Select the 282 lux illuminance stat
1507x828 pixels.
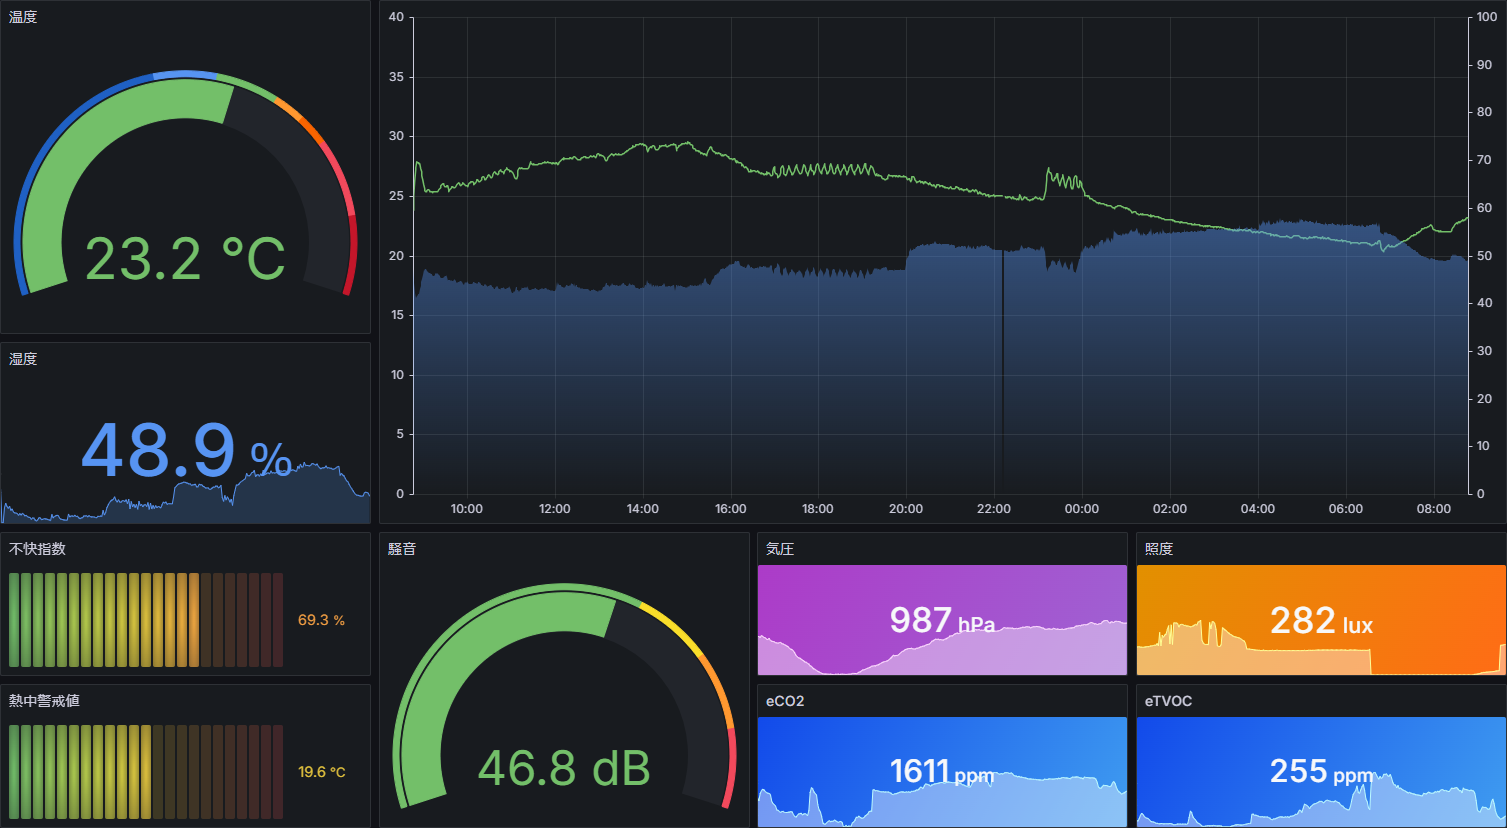click(x=1321, y=621)
